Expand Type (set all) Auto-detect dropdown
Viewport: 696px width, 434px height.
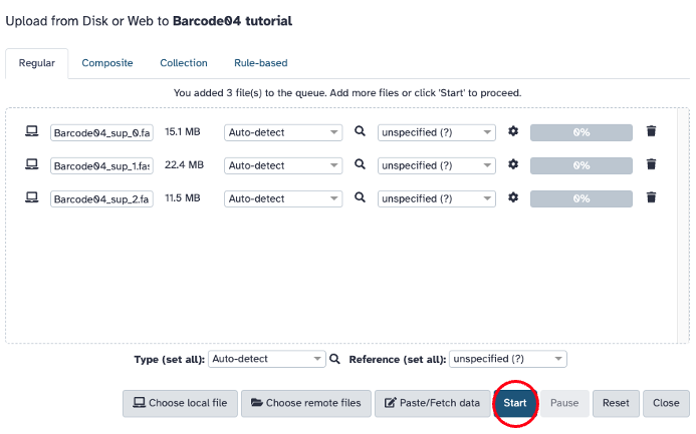coord(267,359)
